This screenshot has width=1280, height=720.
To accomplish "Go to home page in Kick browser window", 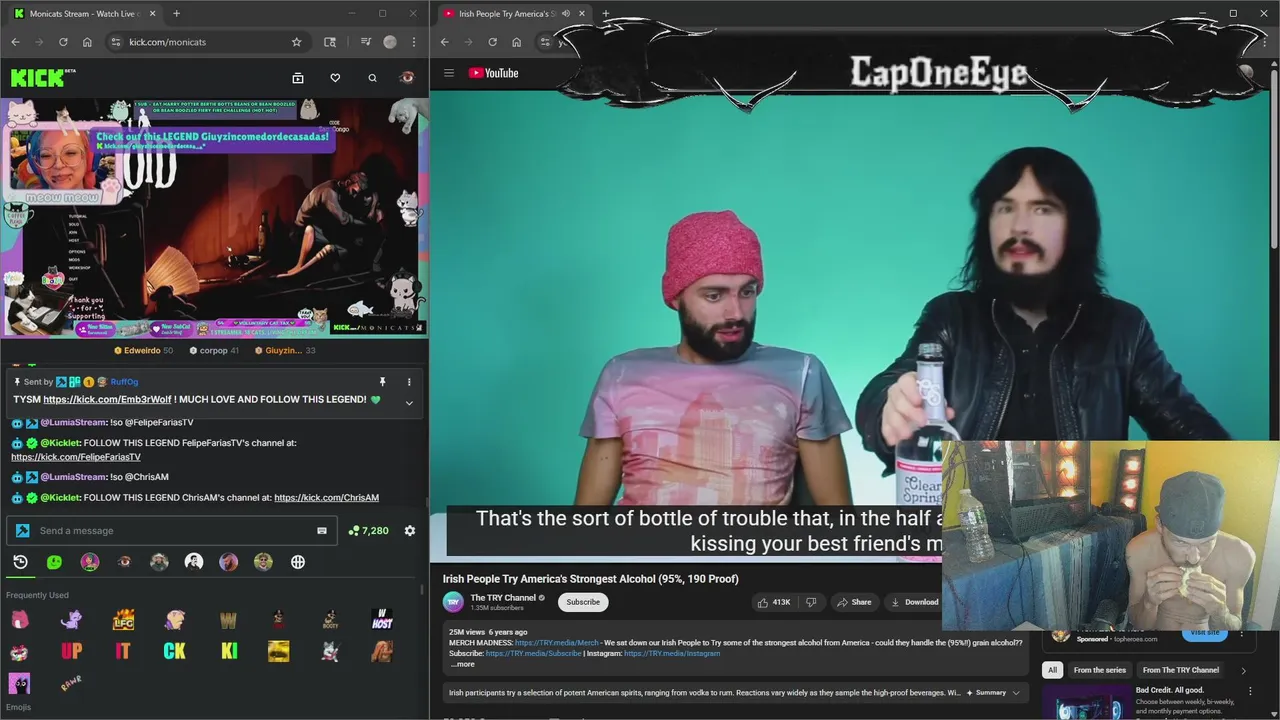I will pos(87,42).
